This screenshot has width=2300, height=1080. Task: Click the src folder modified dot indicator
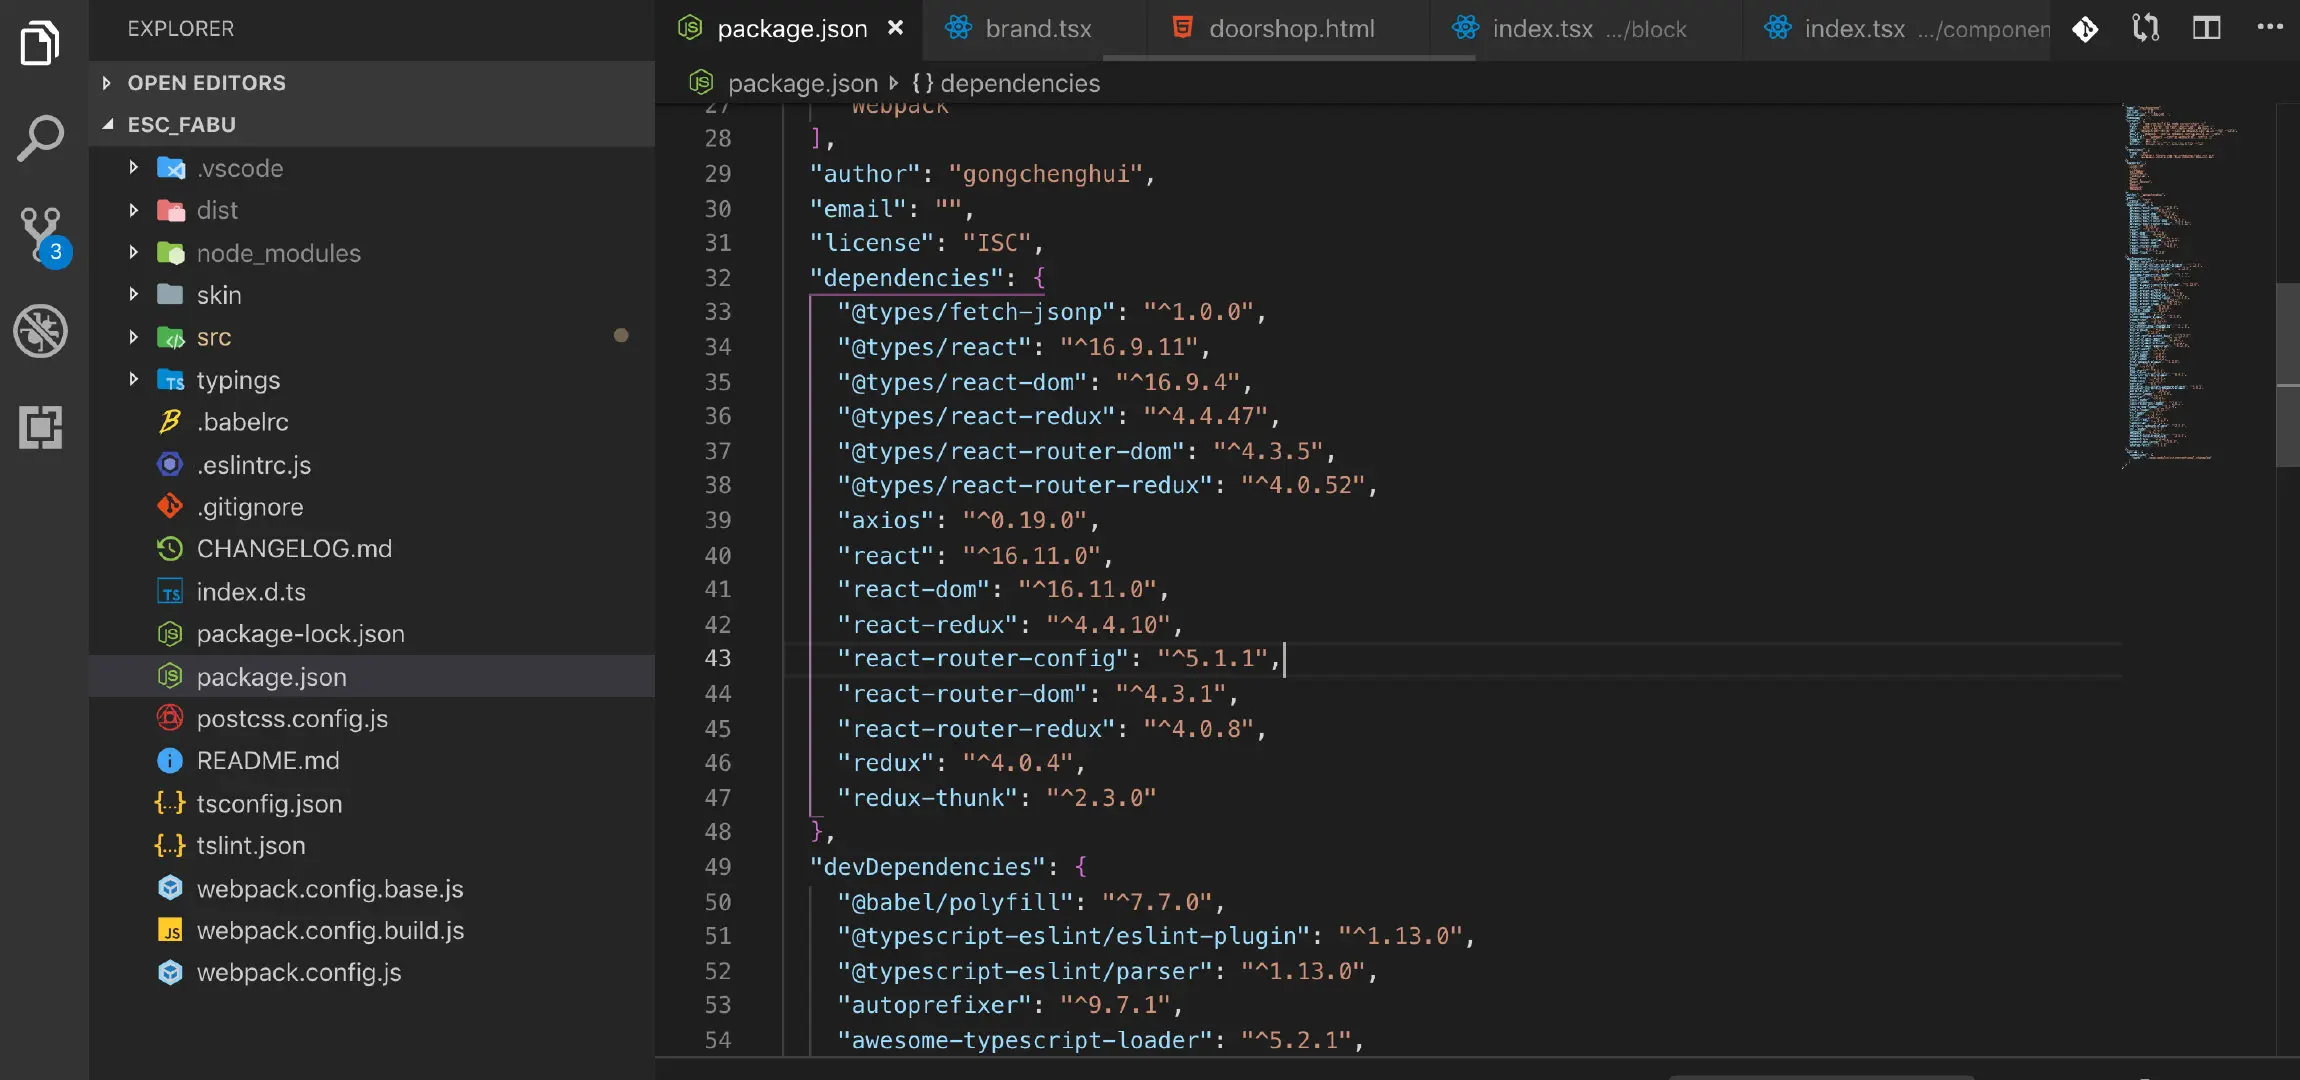tap(621, 336)
